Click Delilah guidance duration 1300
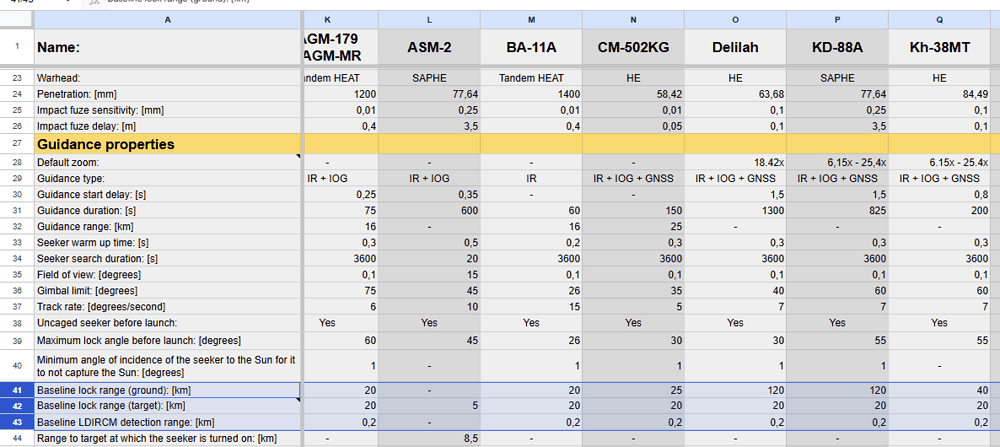Screen dimensions: 1000x447 coord(735,210)
